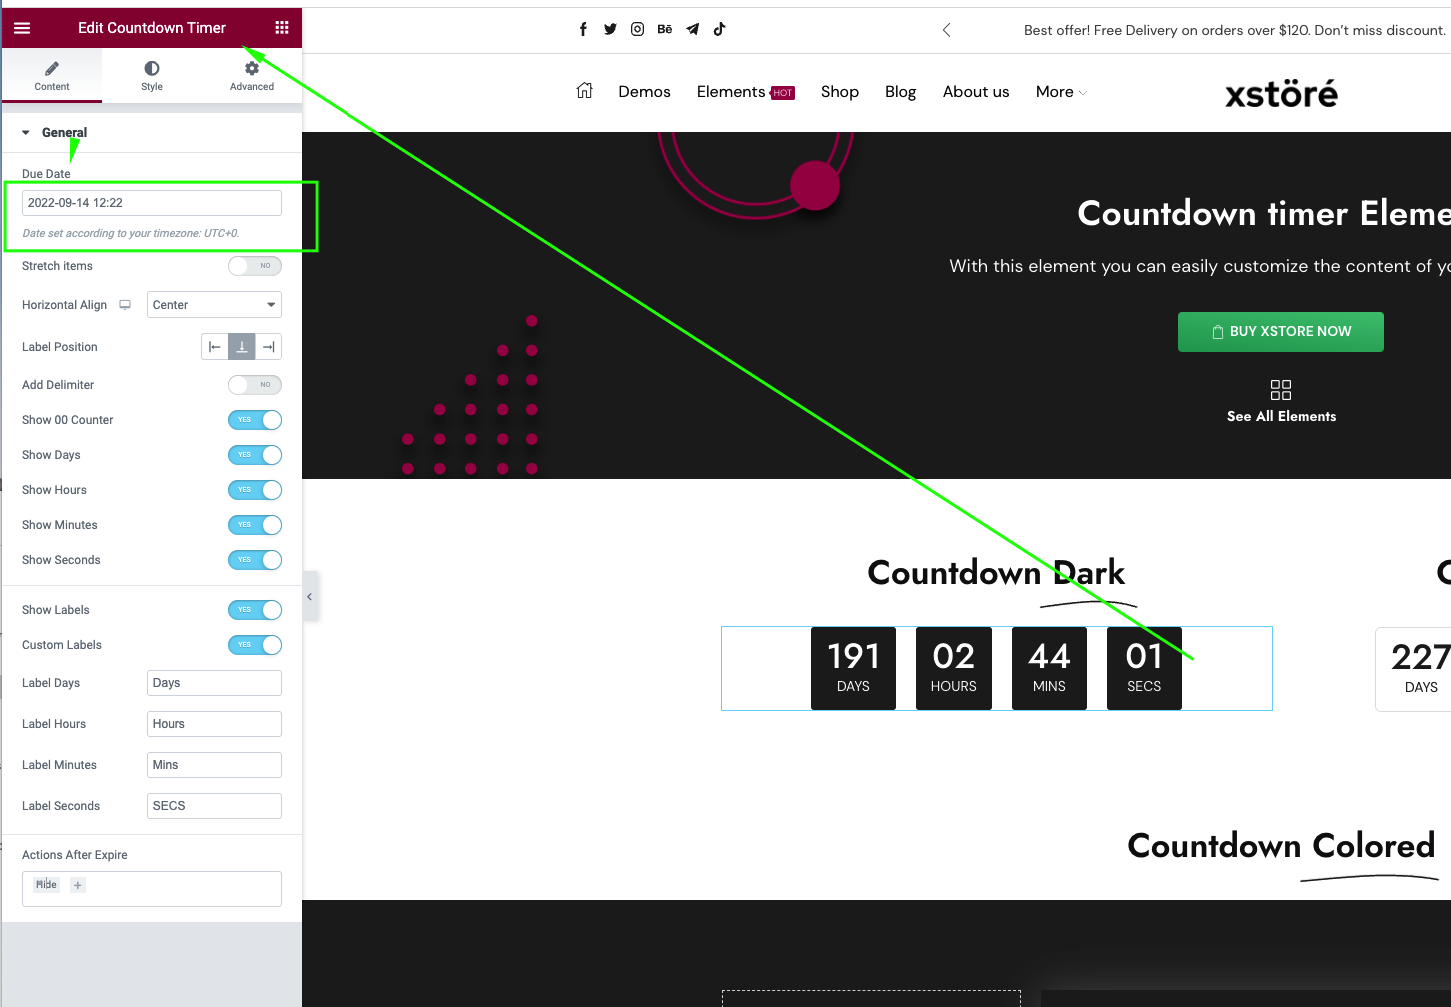Open the Twitter social link

coord(610,29)
